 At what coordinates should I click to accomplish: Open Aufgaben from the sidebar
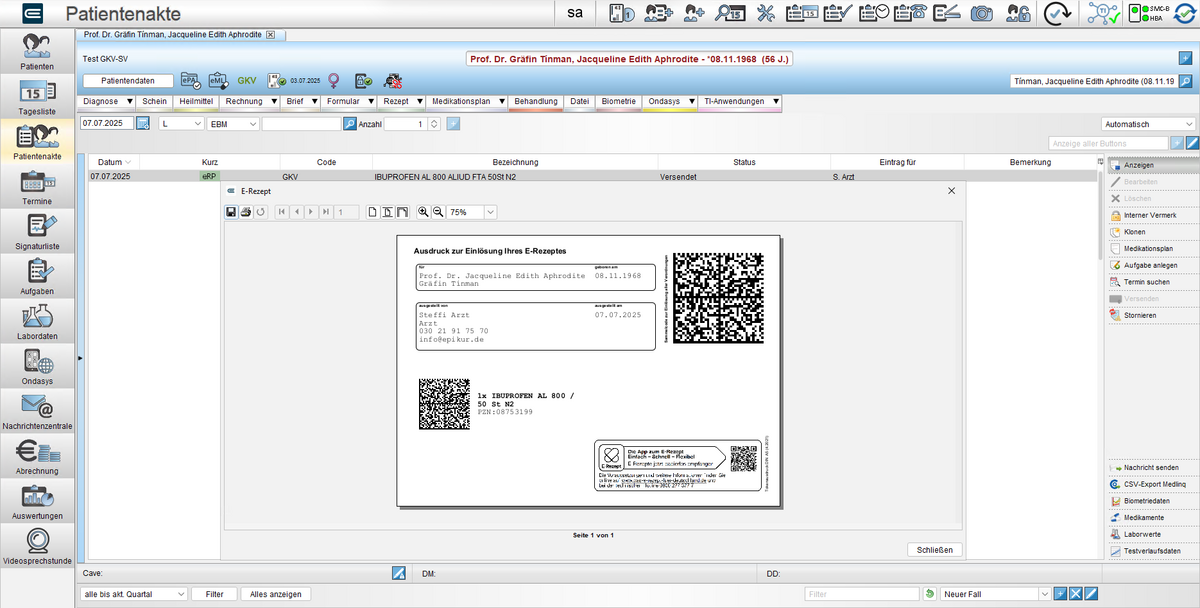(x=37, y=277)
